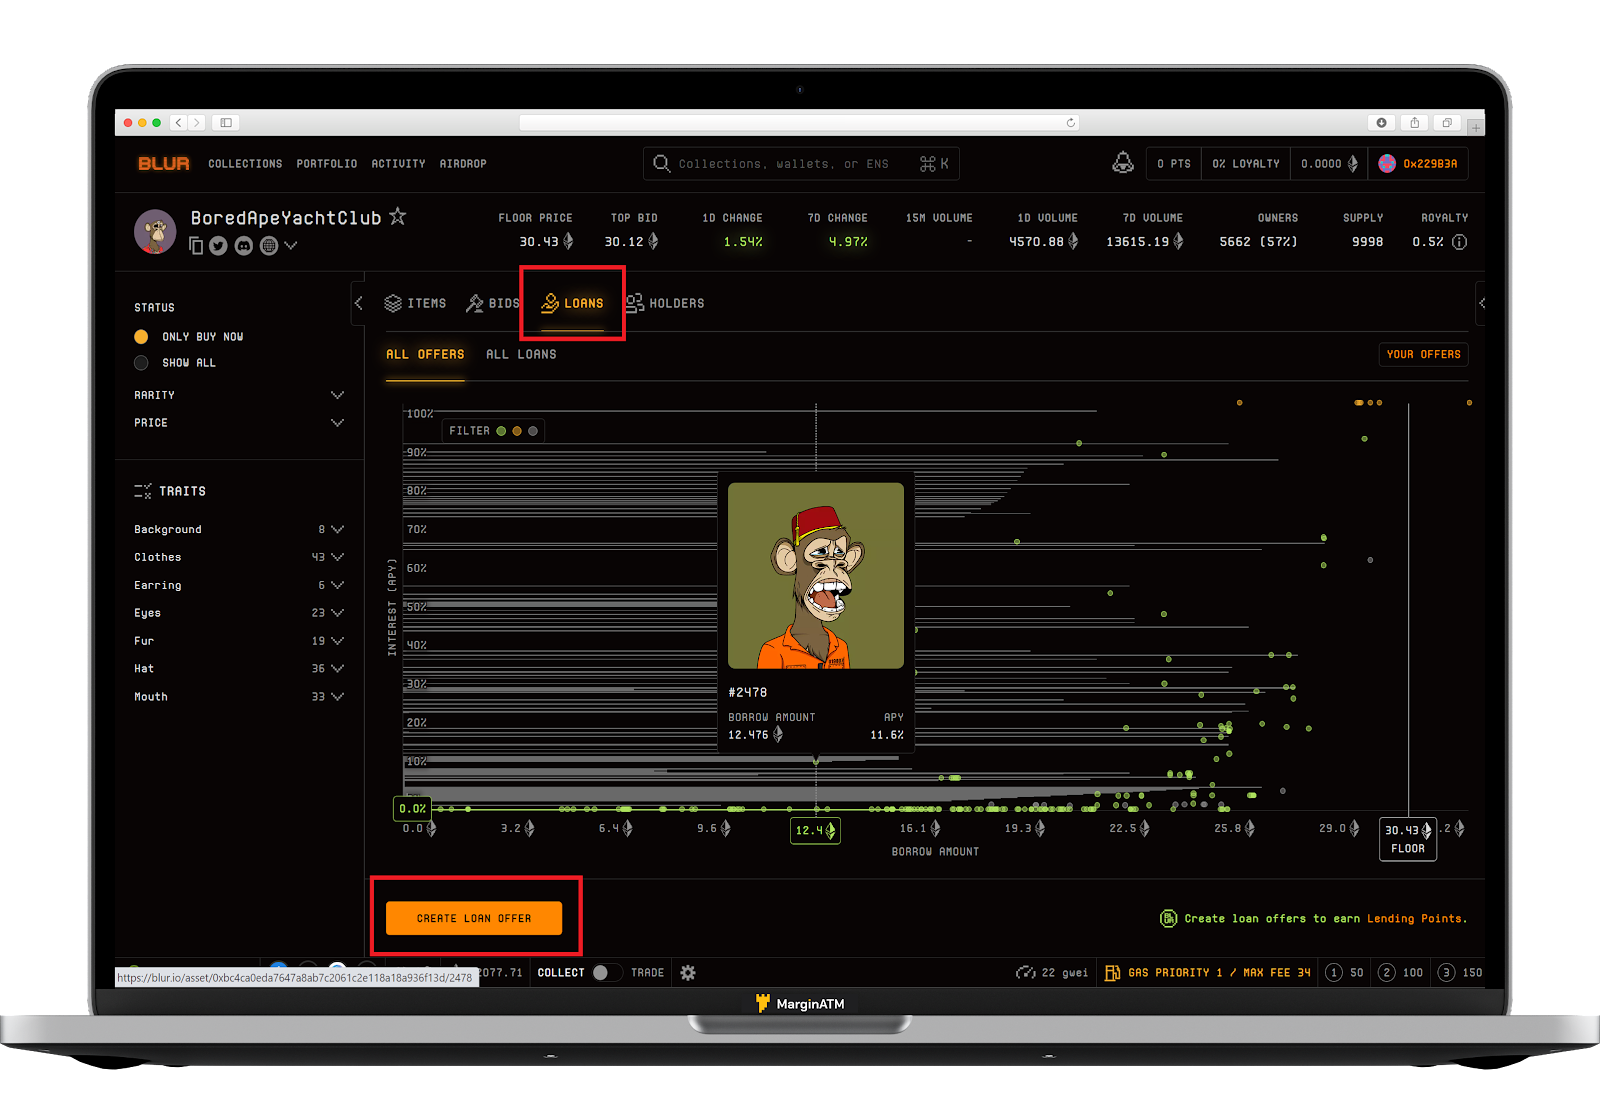This screenshot has height=1115, width=1600.
Task: Toggle the gray filter dot
Action: pyautogui.click(x=533, y=431)
